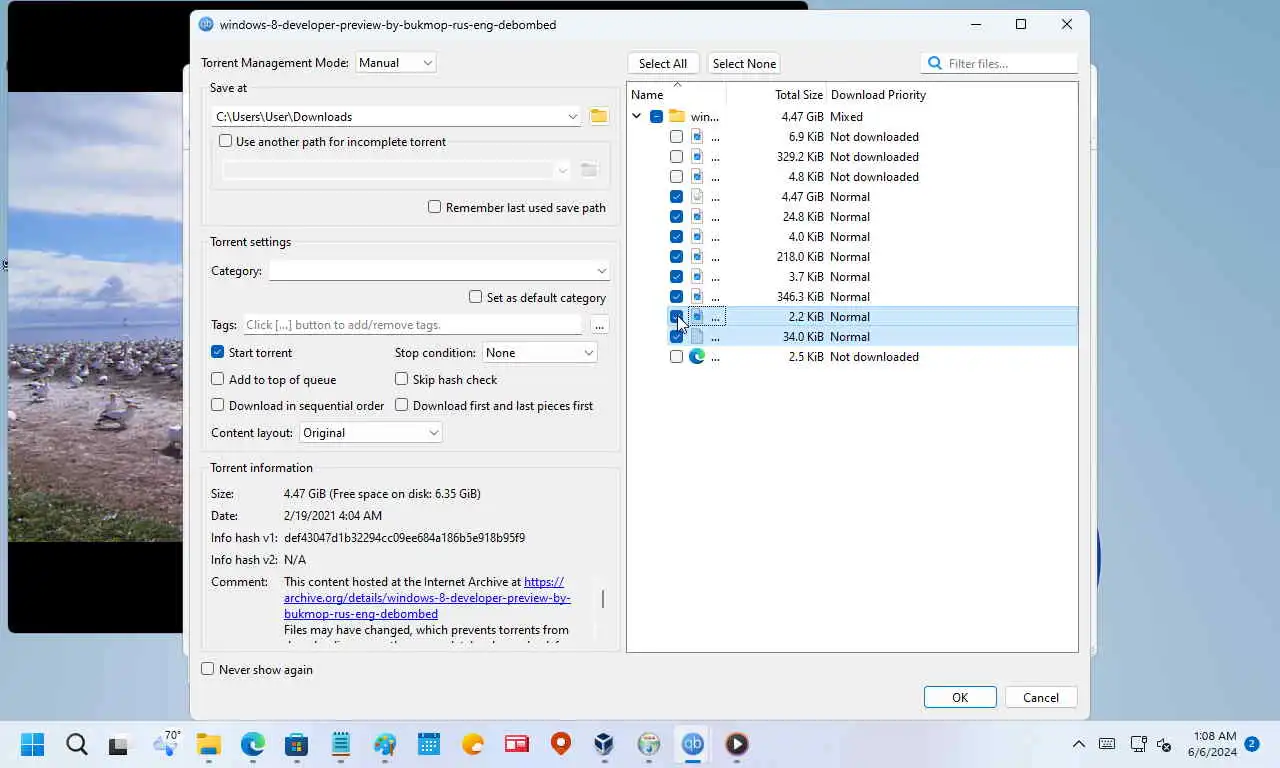Viewport: 1280px width, 768px height.
Task: Open the save path dropdown arrow
Action: tap(572, 116)
